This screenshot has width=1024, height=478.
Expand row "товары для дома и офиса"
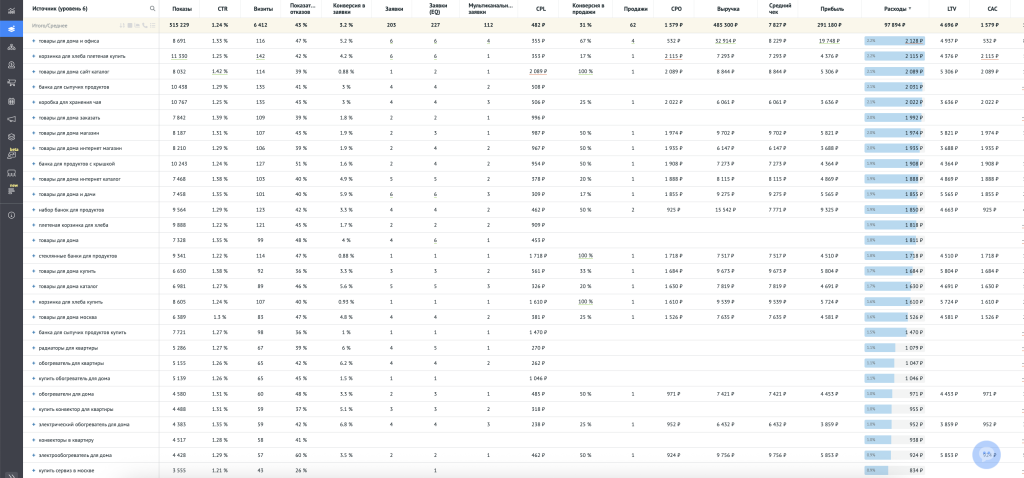coord(34,41)
